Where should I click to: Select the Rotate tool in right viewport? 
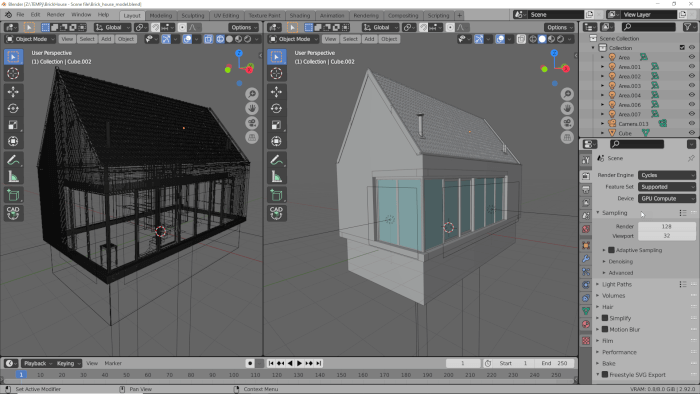click(276, 108)
